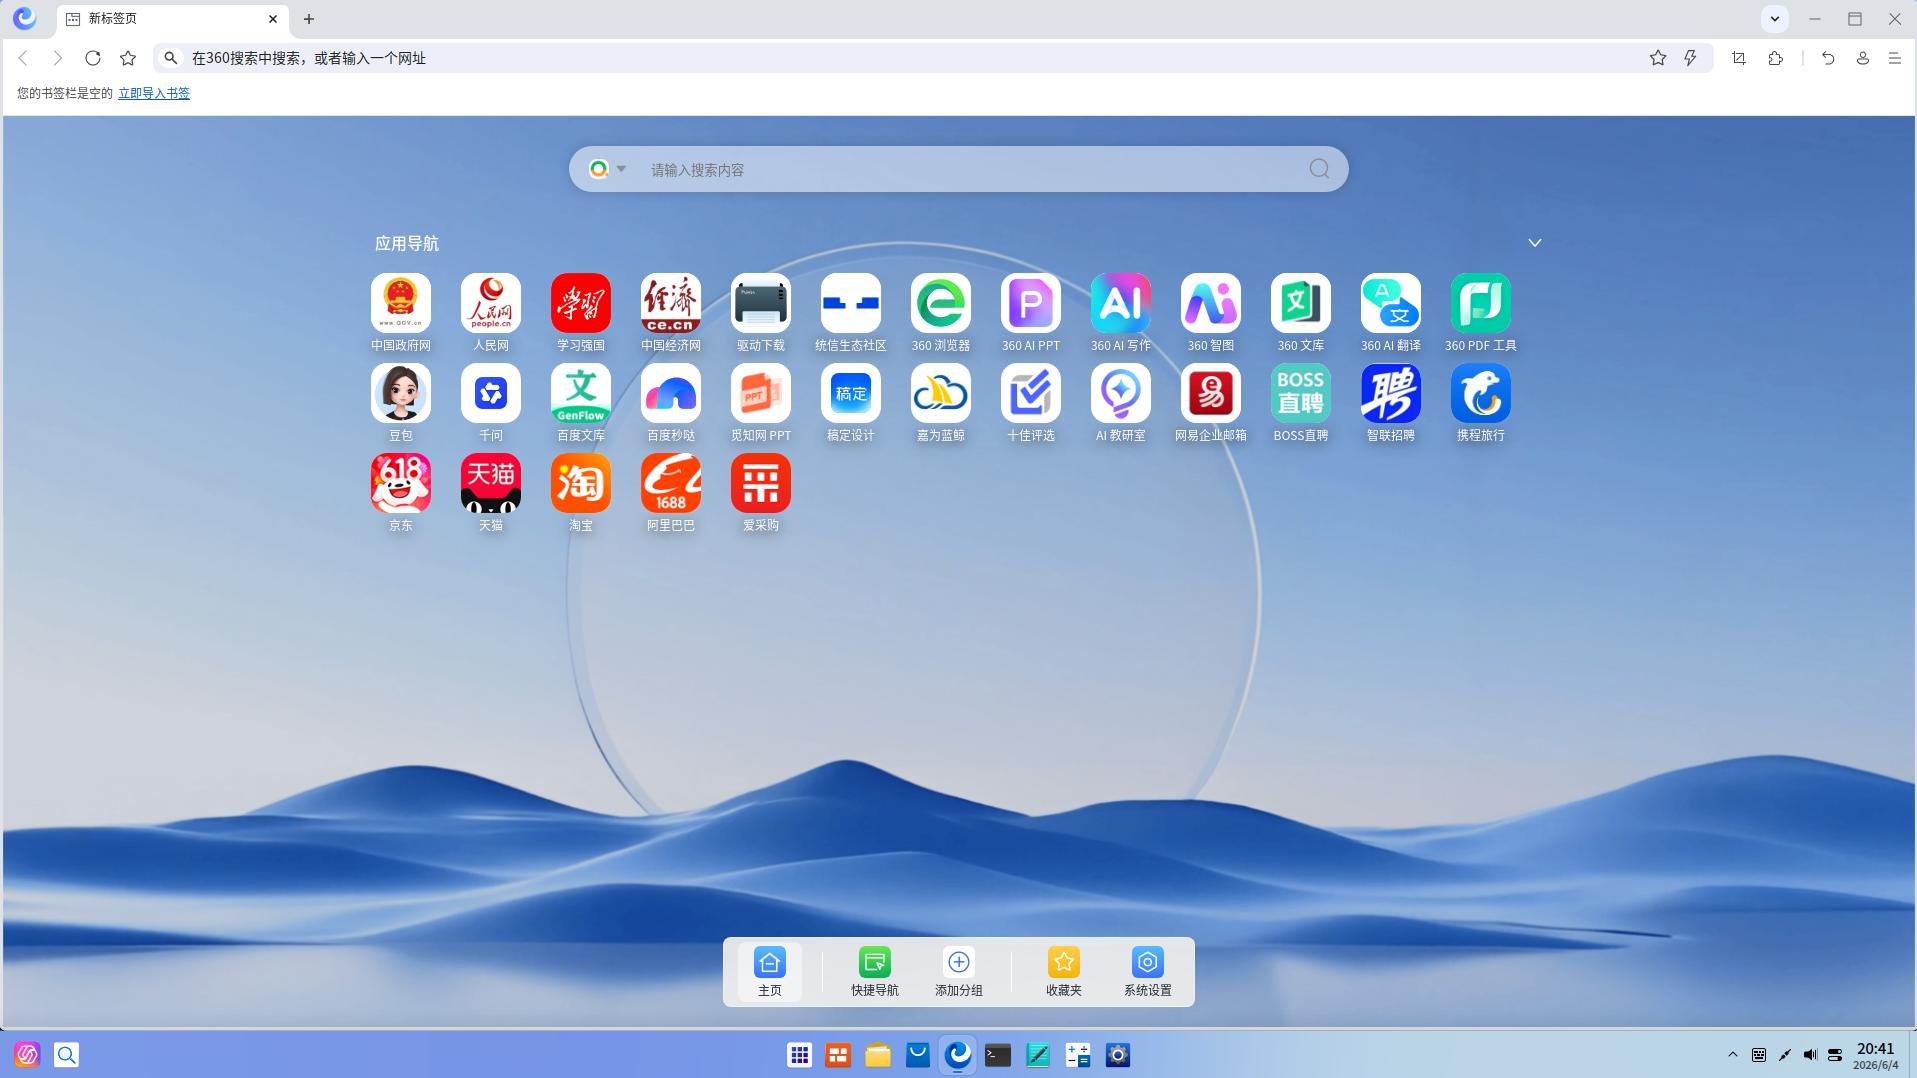Switch to 快捷导航 in bottom dock
The image size is (1917, 1078).
875,972
